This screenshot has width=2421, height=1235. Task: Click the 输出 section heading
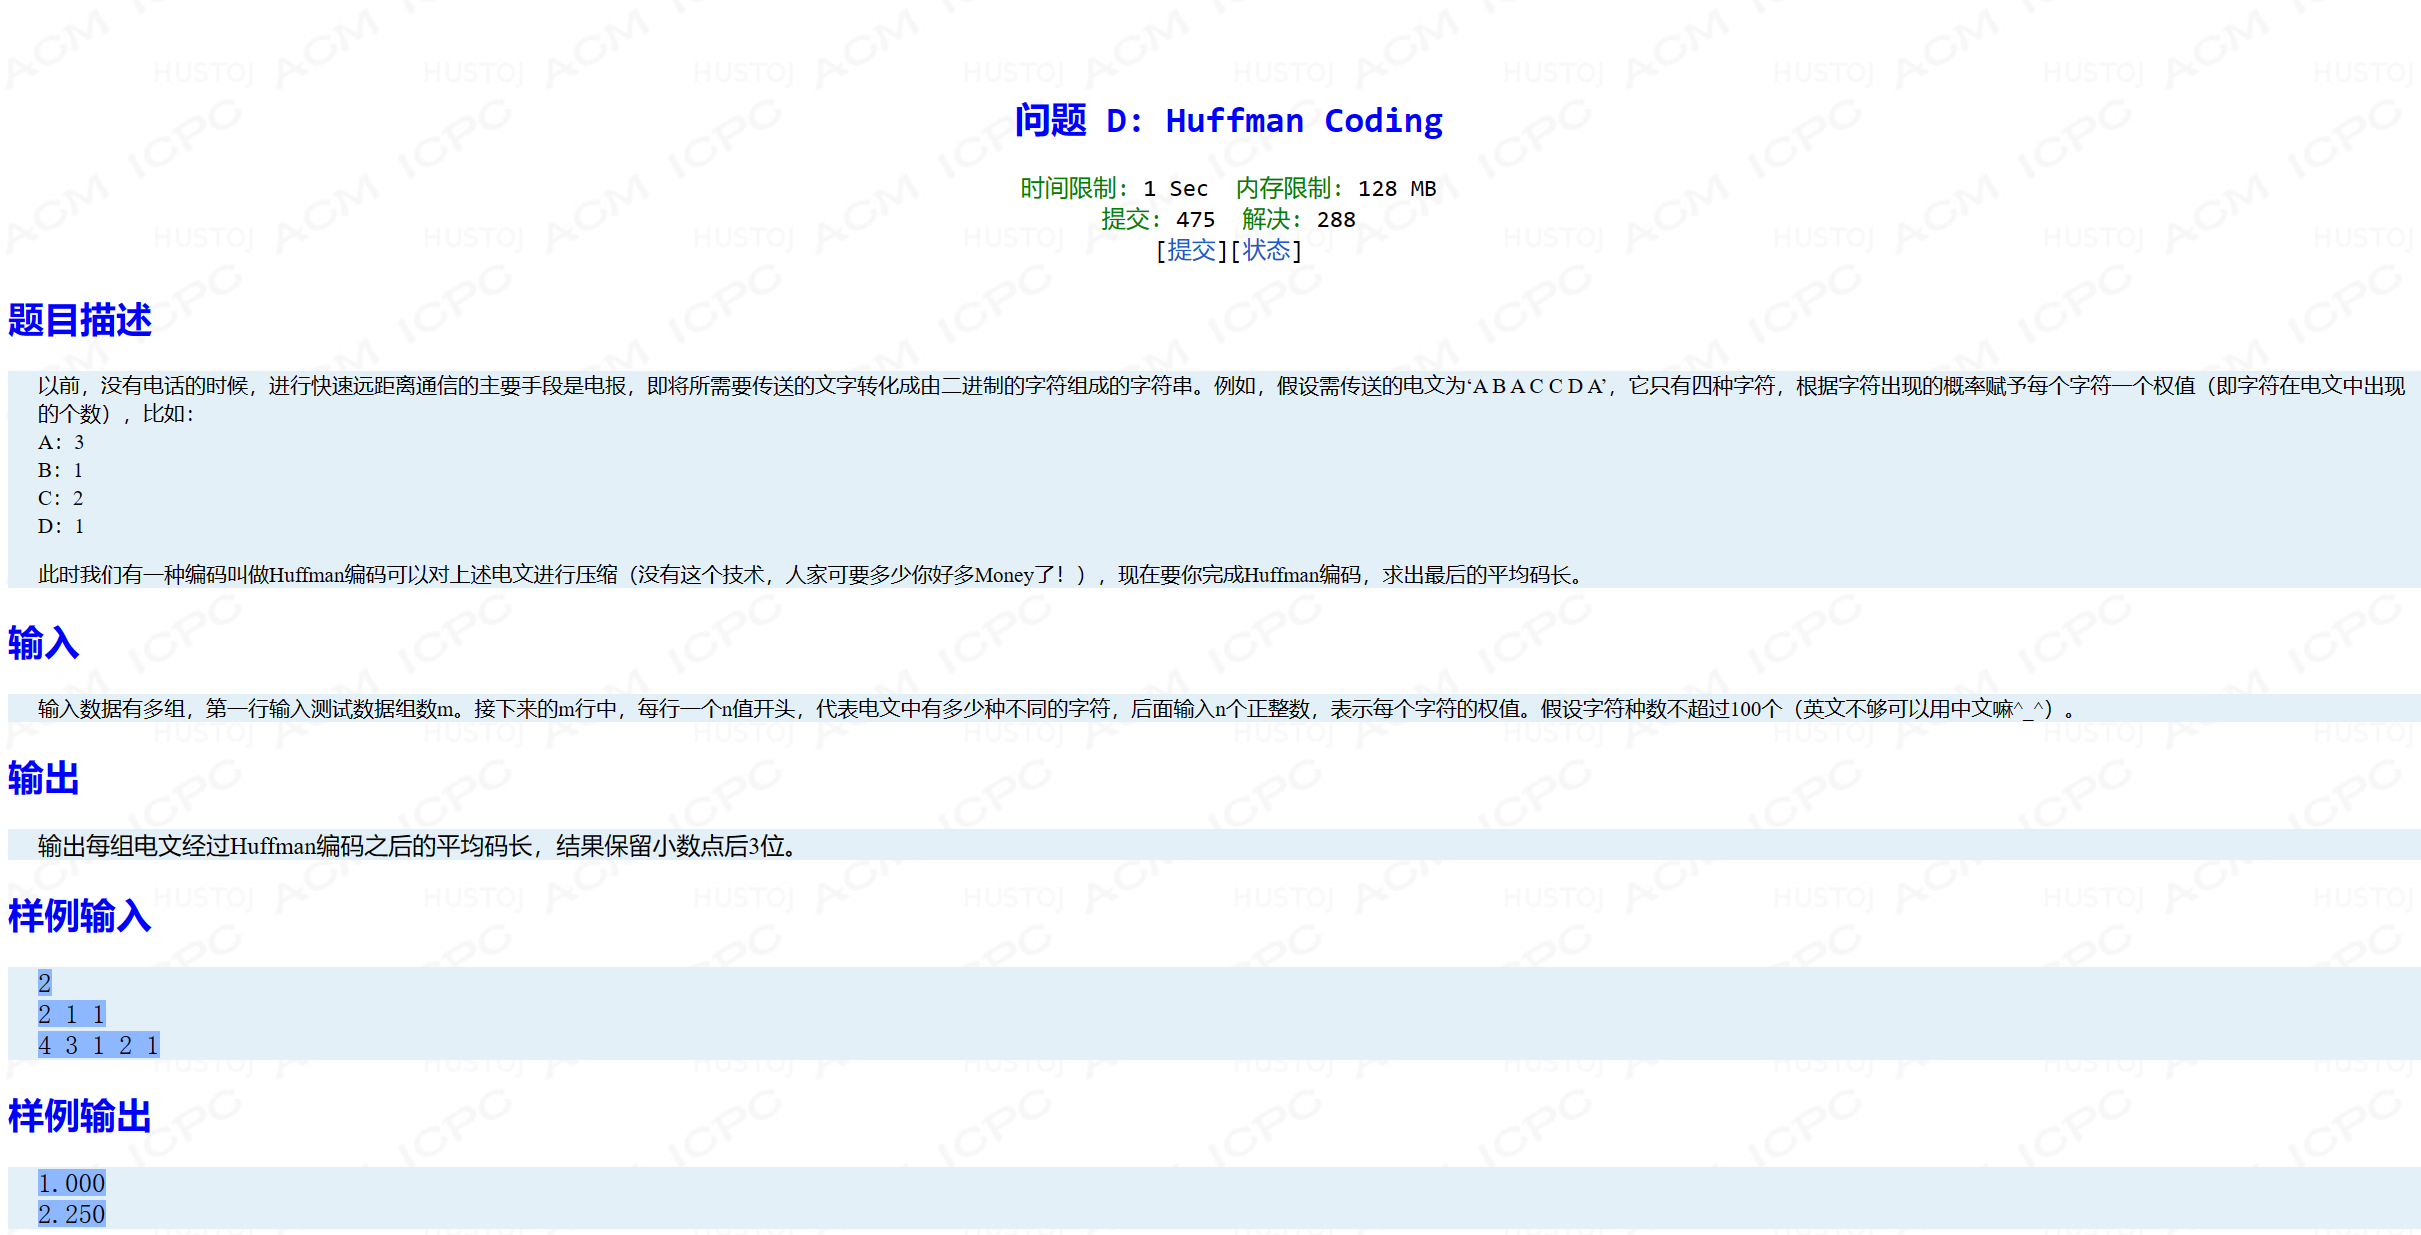pos(43,778)
